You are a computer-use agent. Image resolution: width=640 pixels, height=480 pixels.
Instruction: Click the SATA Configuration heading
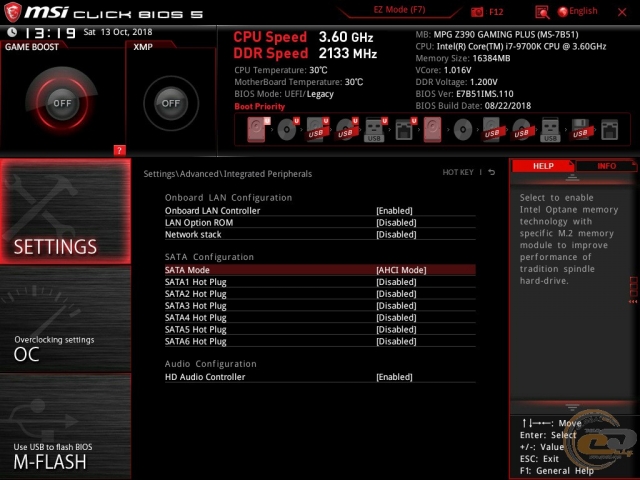[x=209, y=257]
